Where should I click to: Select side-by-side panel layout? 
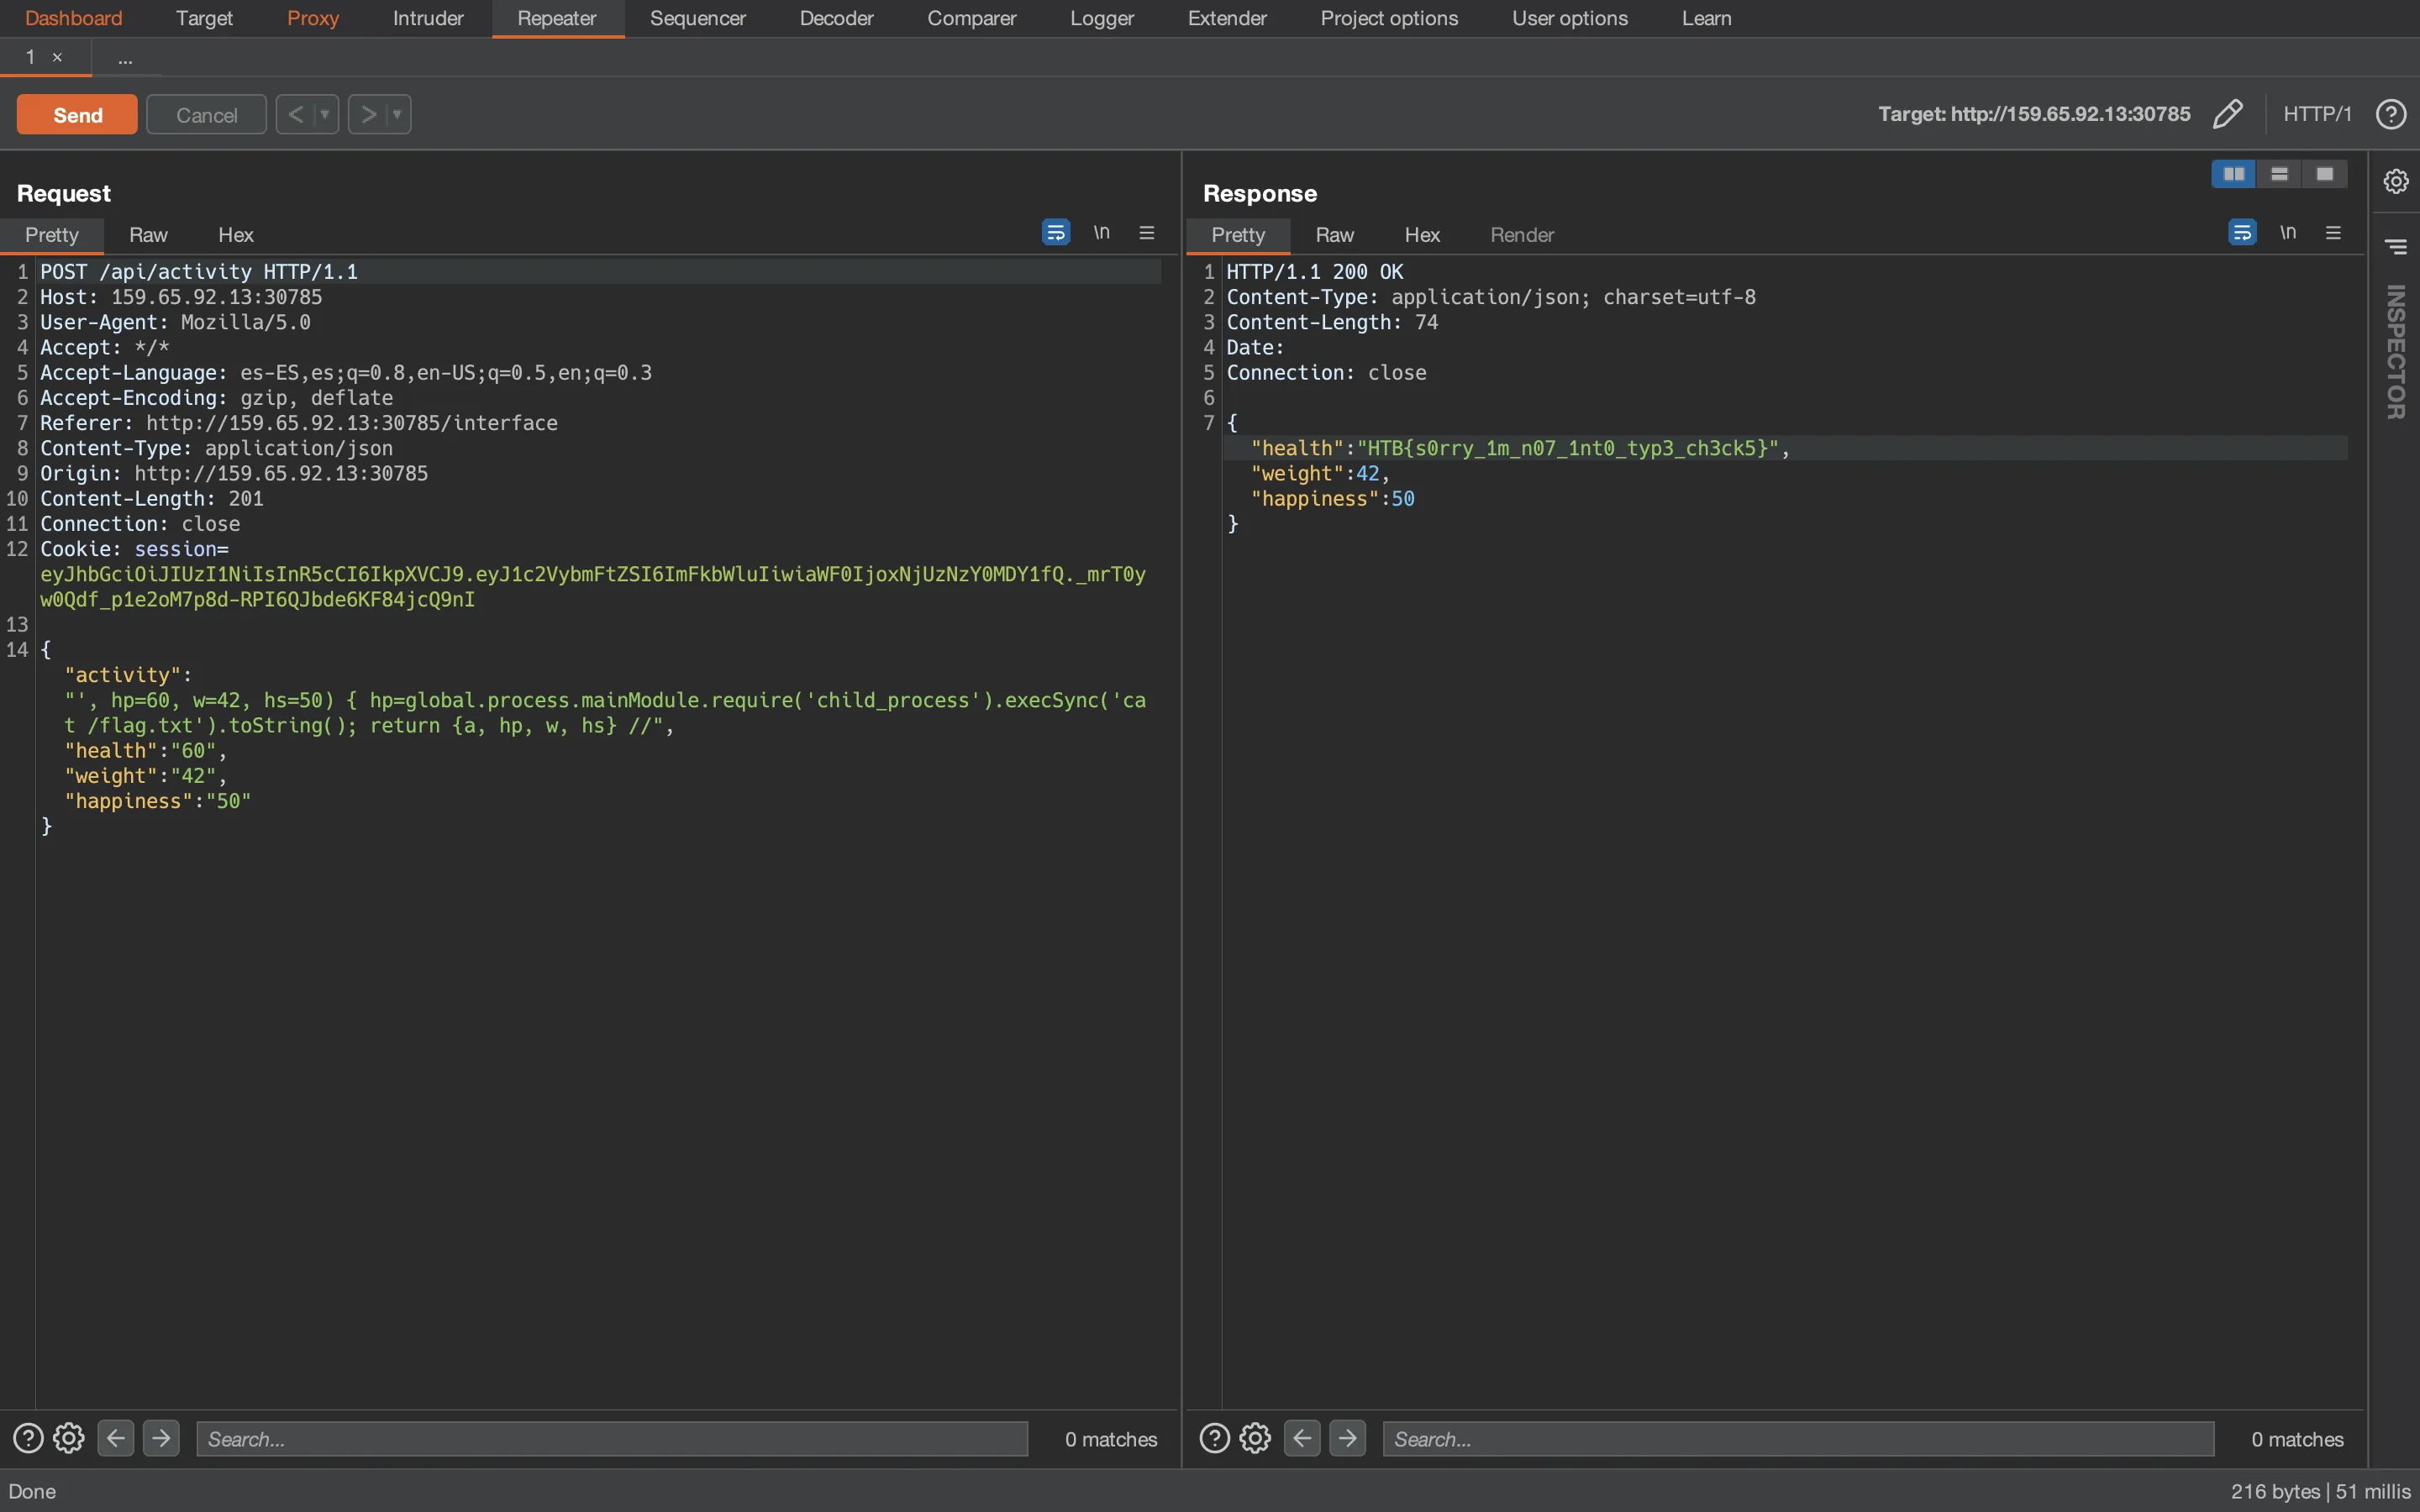pyautogui.click(x=2233, y=174)
